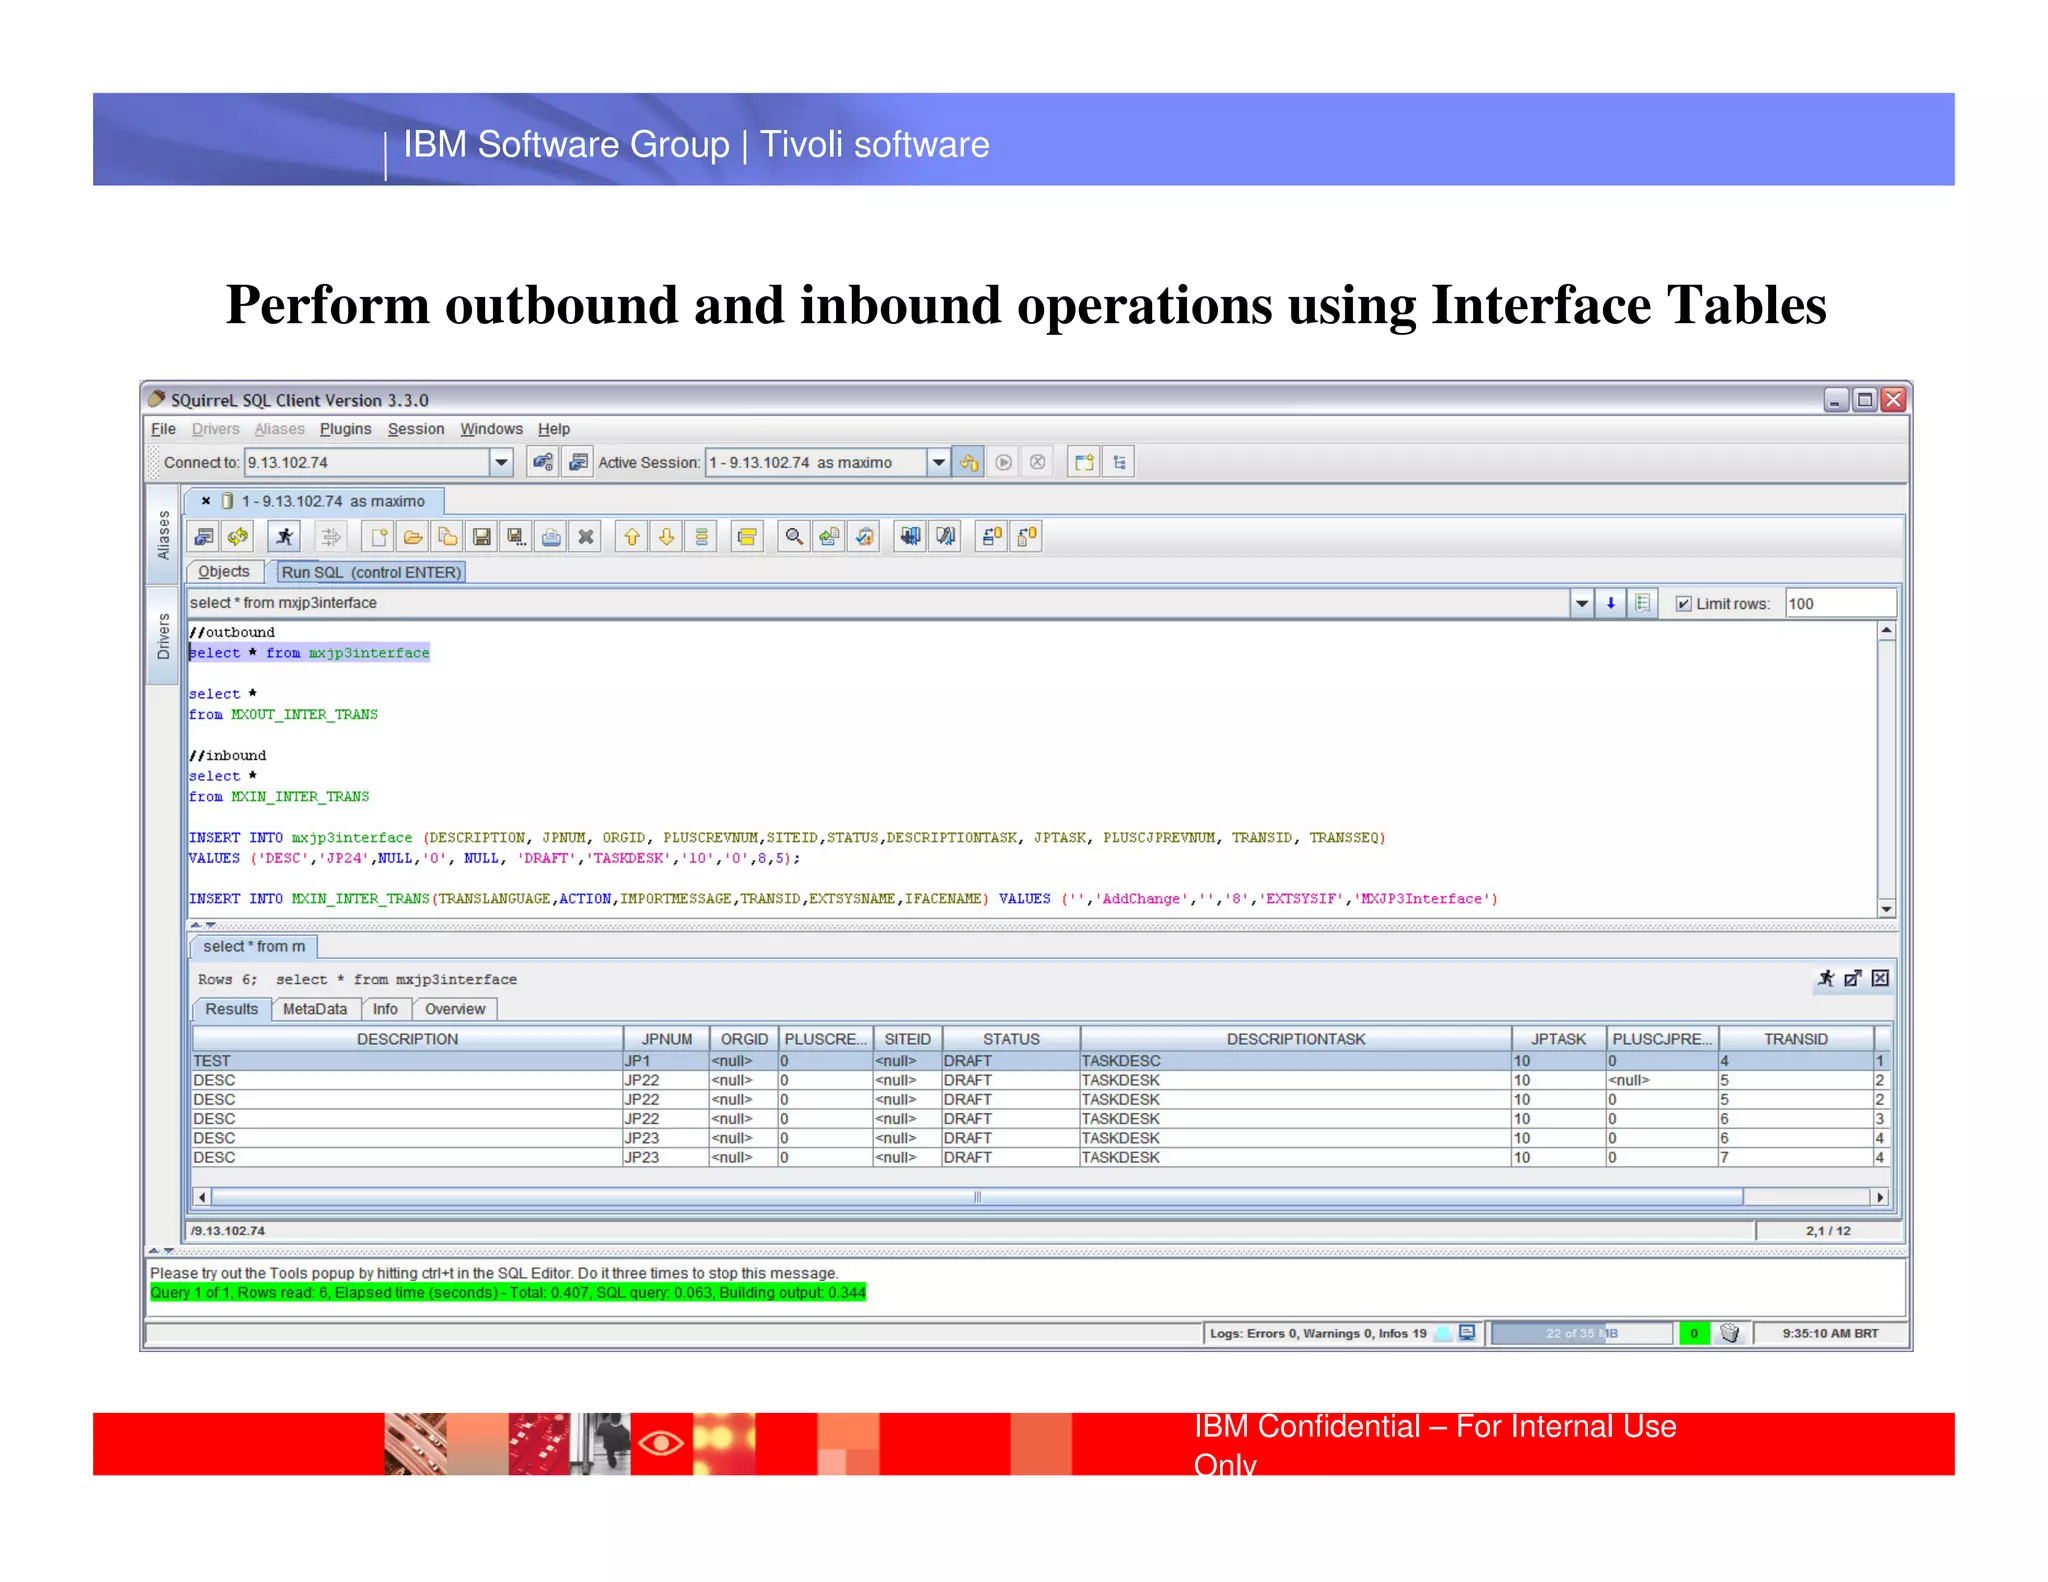Click the results horizontal scrollbar thumb

click(x=977, y=1197)
